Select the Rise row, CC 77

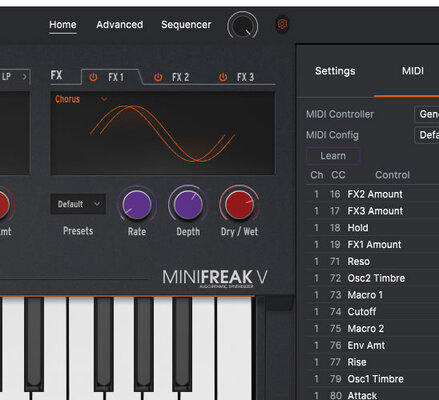tap(372, 362)
